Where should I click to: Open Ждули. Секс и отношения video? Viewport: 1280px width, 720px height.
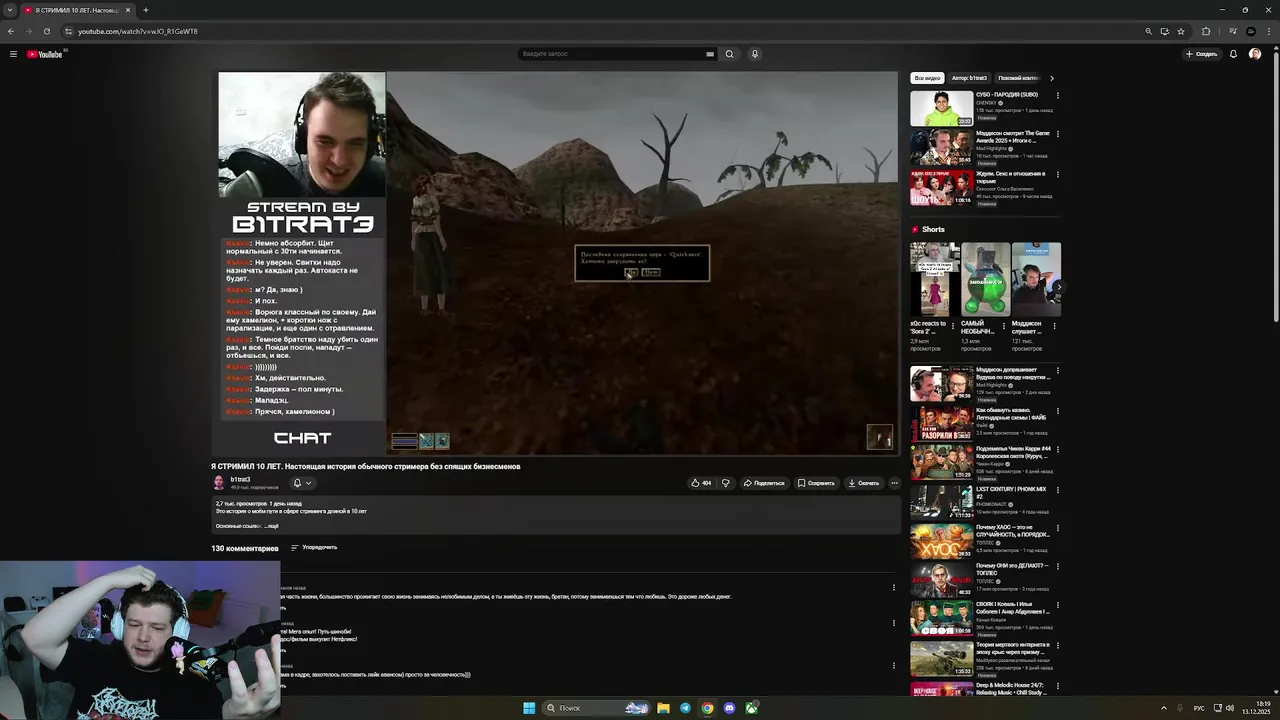[941, 187]
